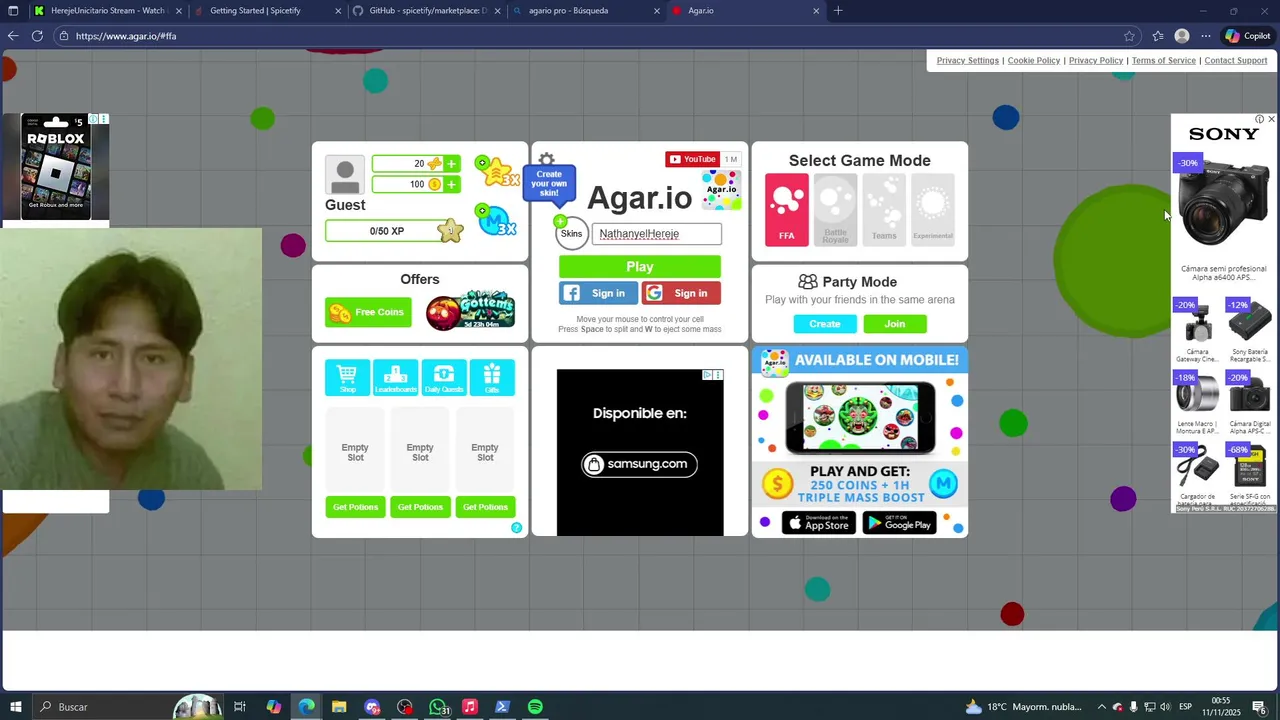Open the Gifts icon

click(x=492, y=377)
